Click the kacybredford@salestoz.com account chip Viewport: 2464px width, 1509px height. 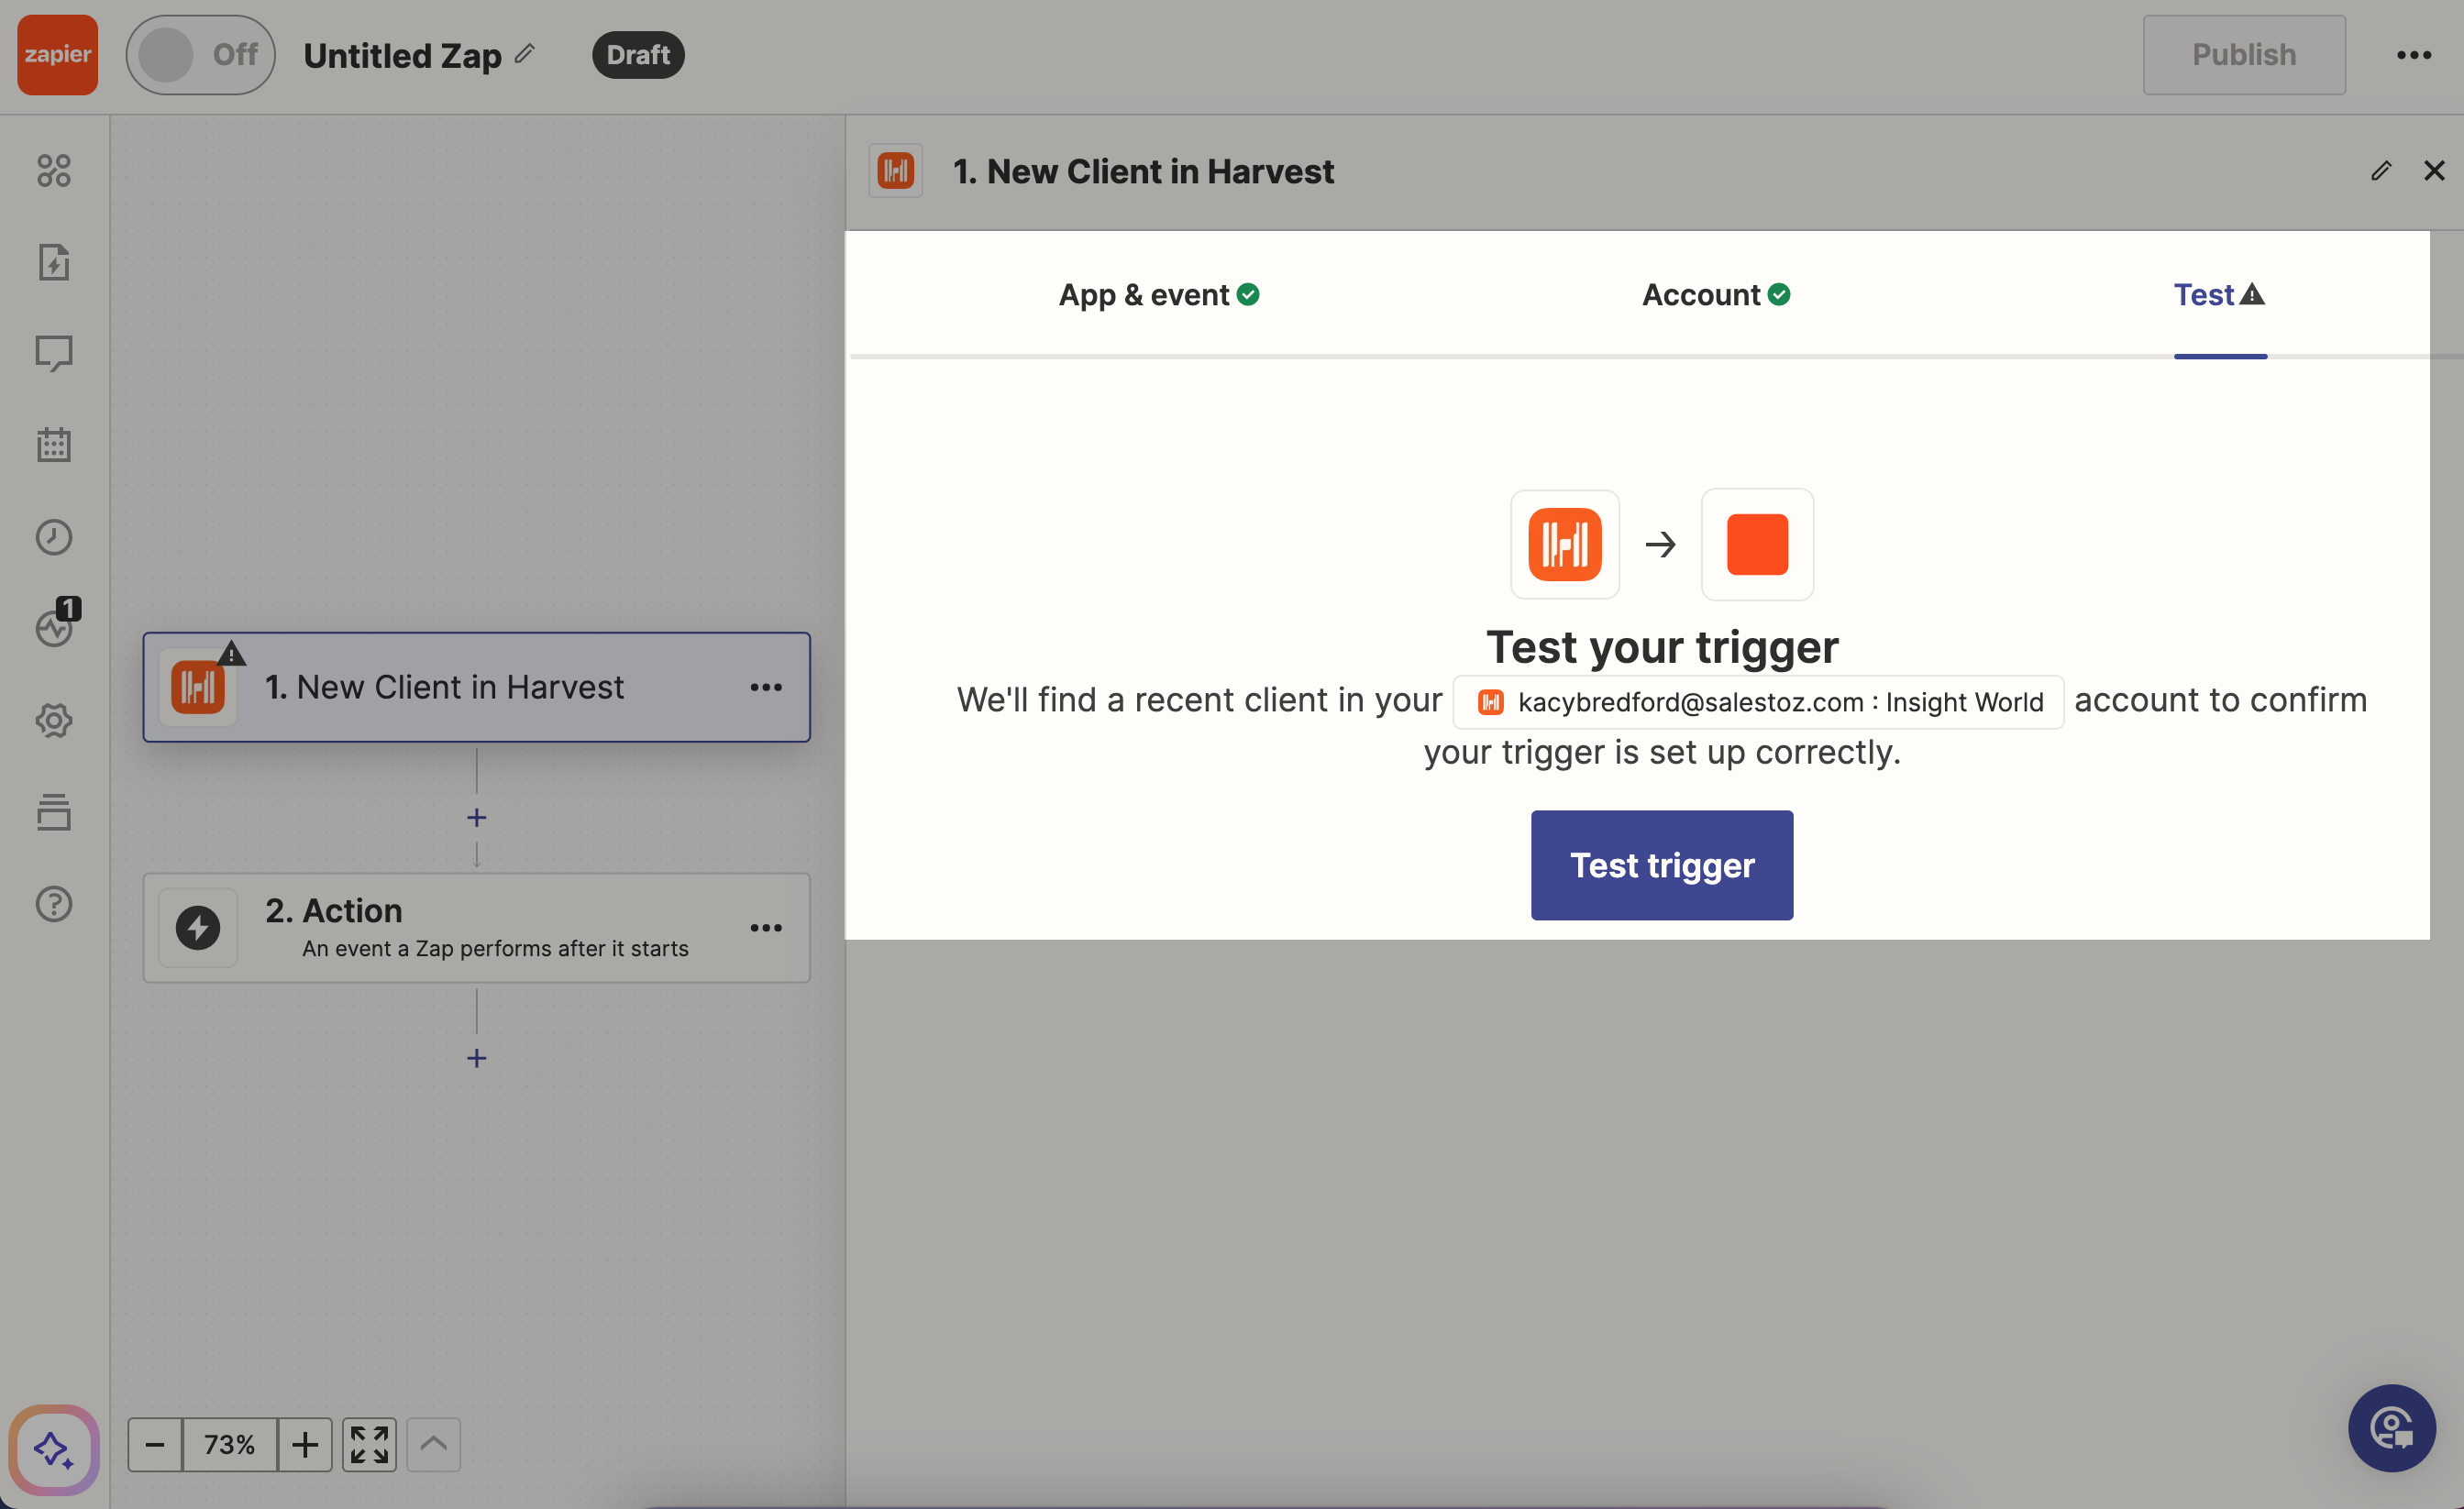point(1758,702)
